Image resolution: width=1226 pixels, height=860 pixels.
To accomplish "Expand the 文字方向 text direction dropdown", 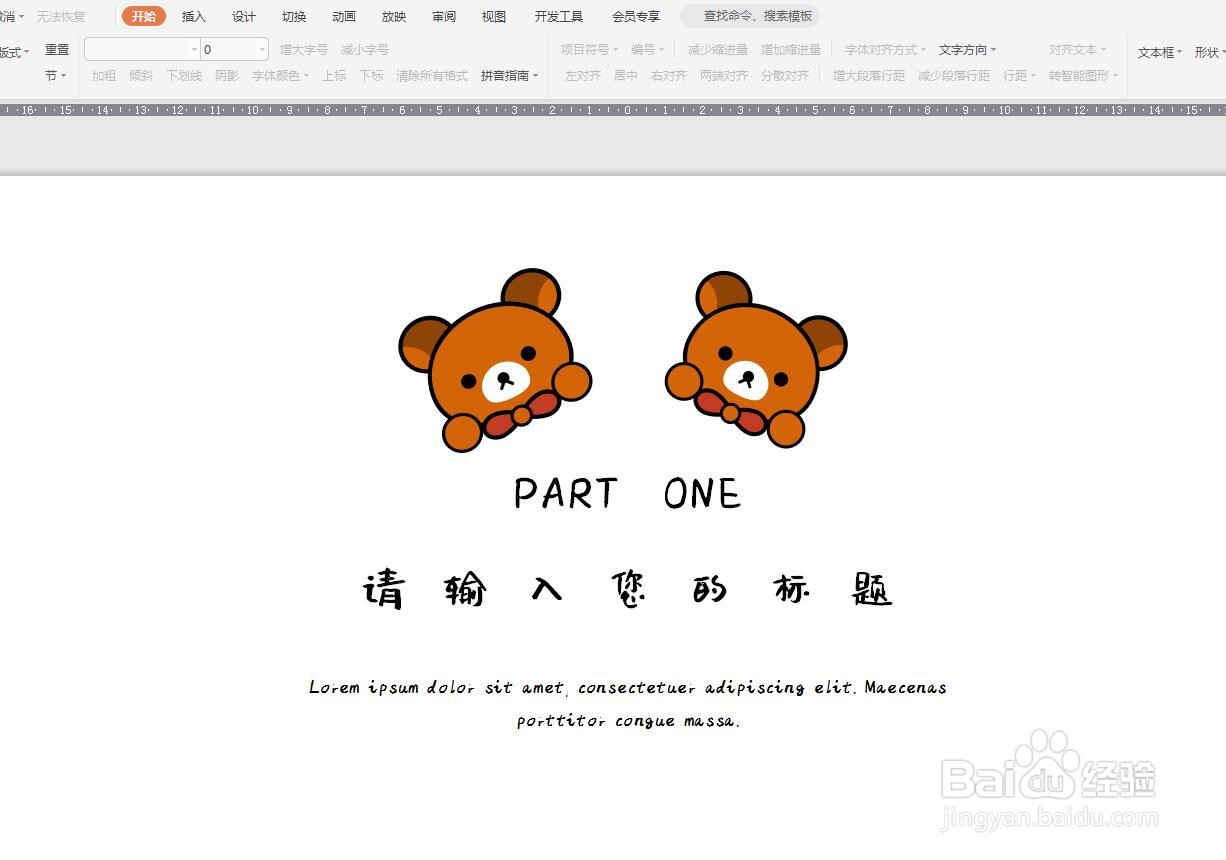I will (967, 49).
